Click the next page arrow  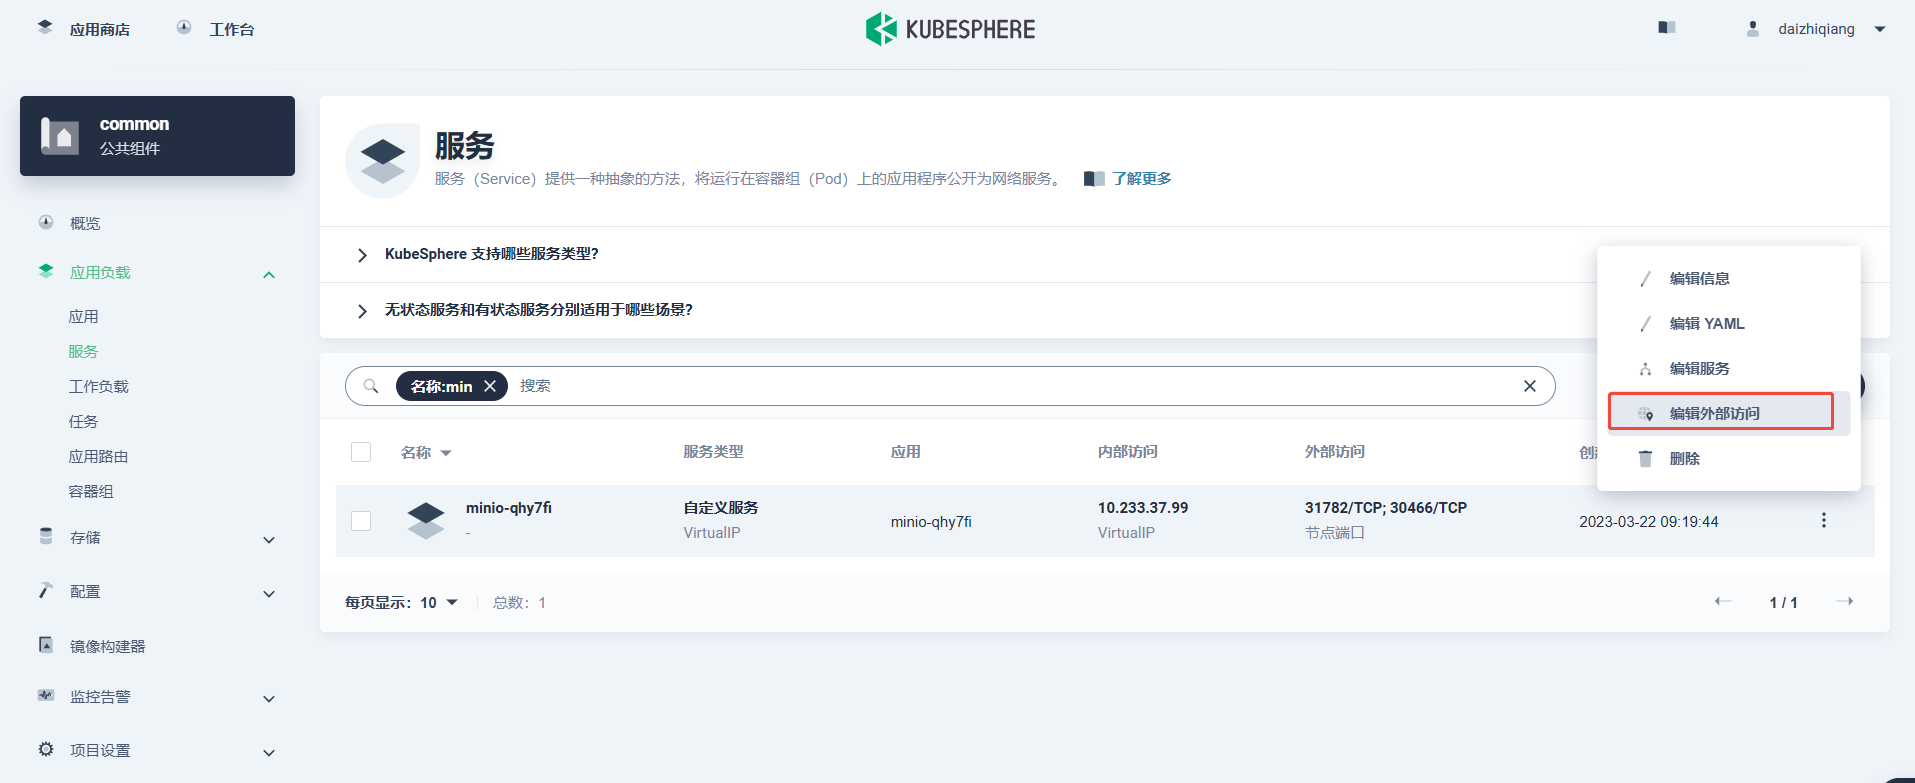1845,601
